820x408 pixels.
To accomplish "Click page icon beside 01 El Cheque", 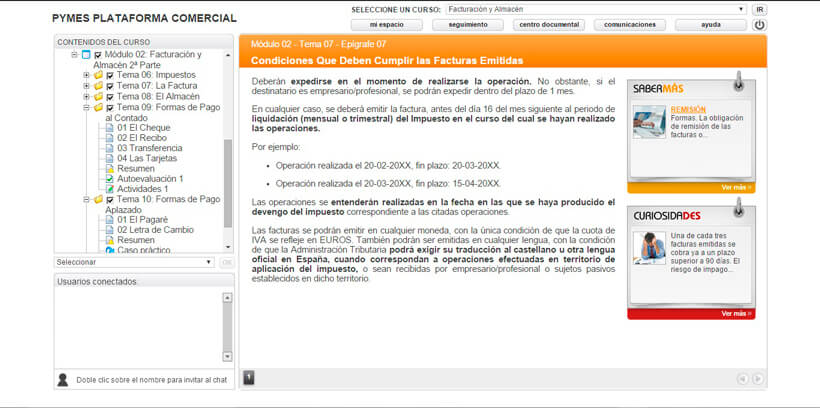I will (109, 128).
